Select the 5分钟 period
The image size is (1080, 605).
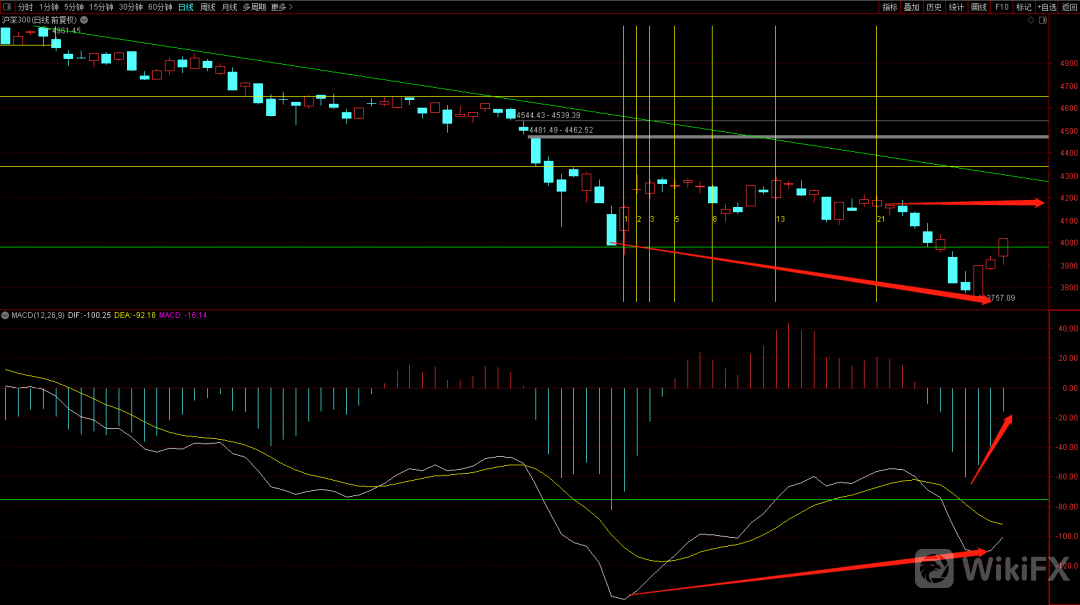pos(74,7)
